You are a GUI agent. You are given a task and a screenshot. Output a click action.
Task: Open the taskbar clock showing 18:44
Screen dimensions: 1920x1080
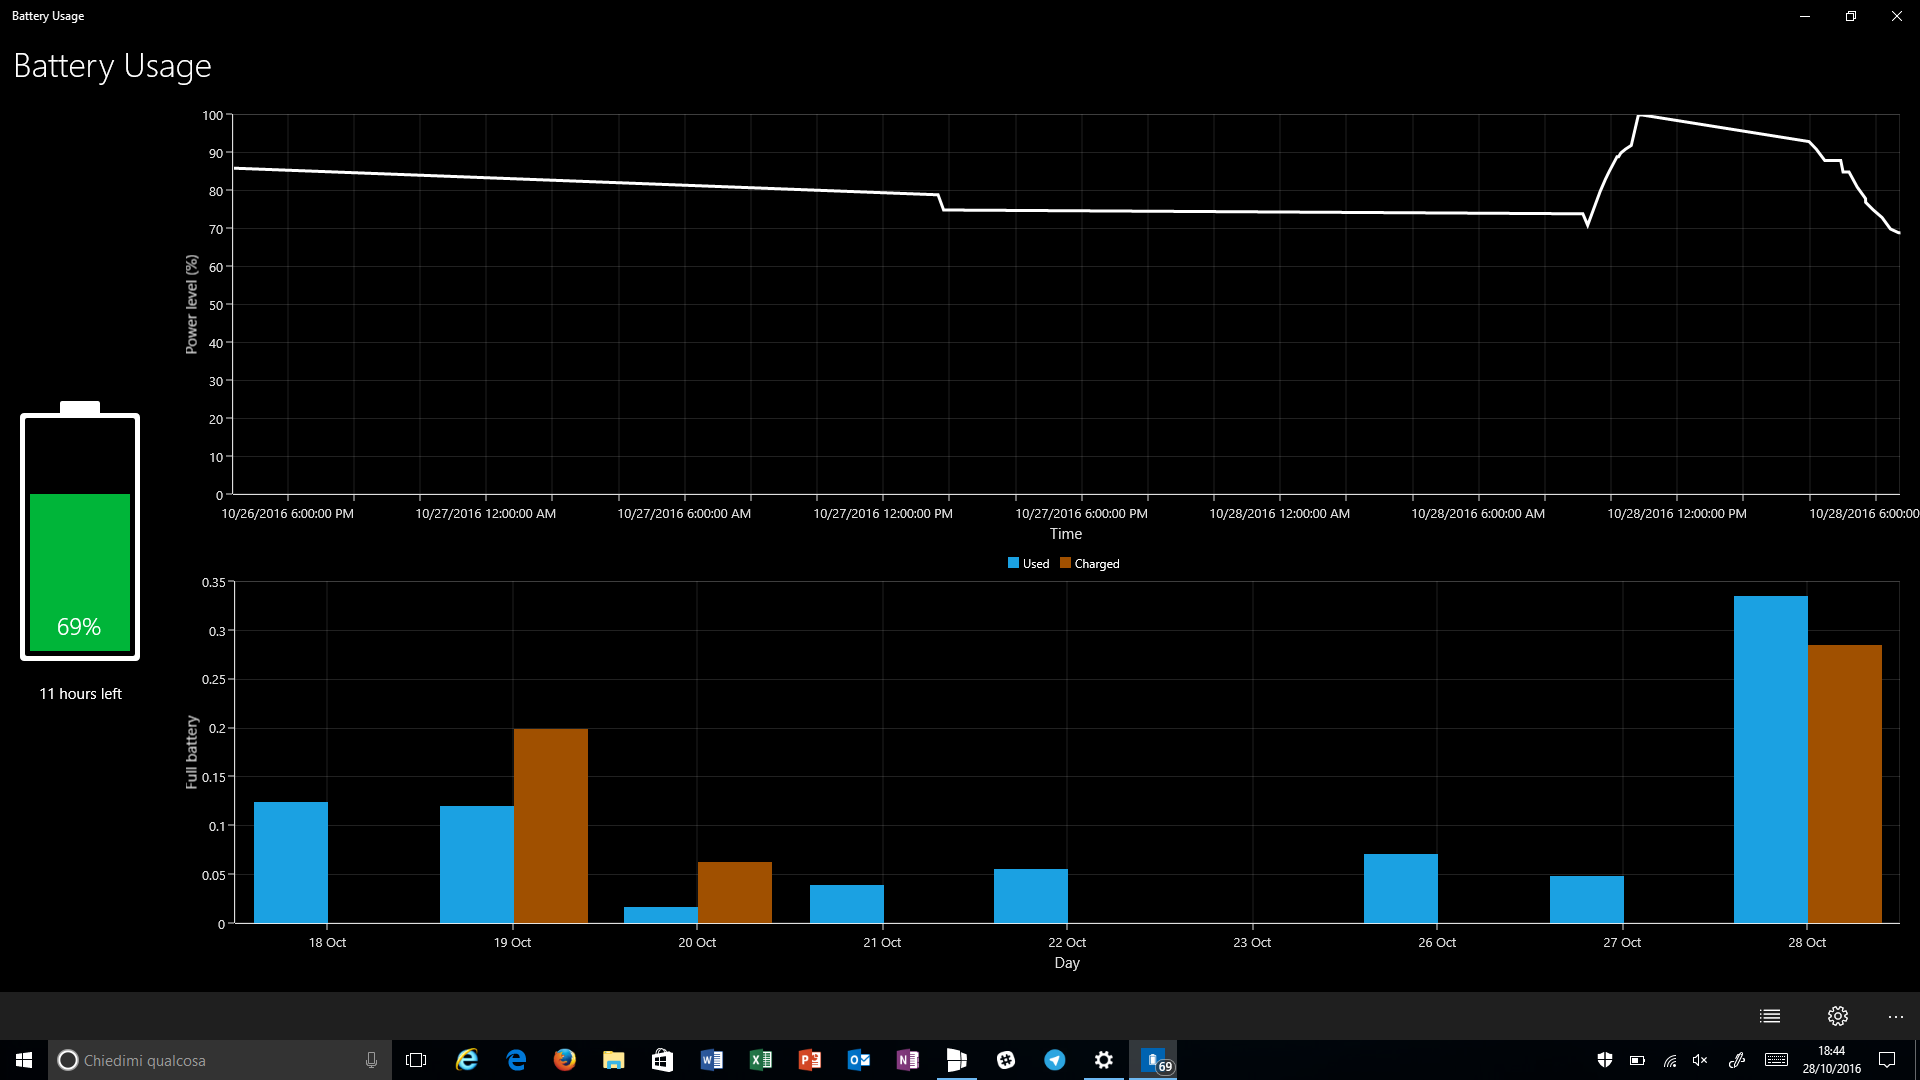coord(1832,1060)
